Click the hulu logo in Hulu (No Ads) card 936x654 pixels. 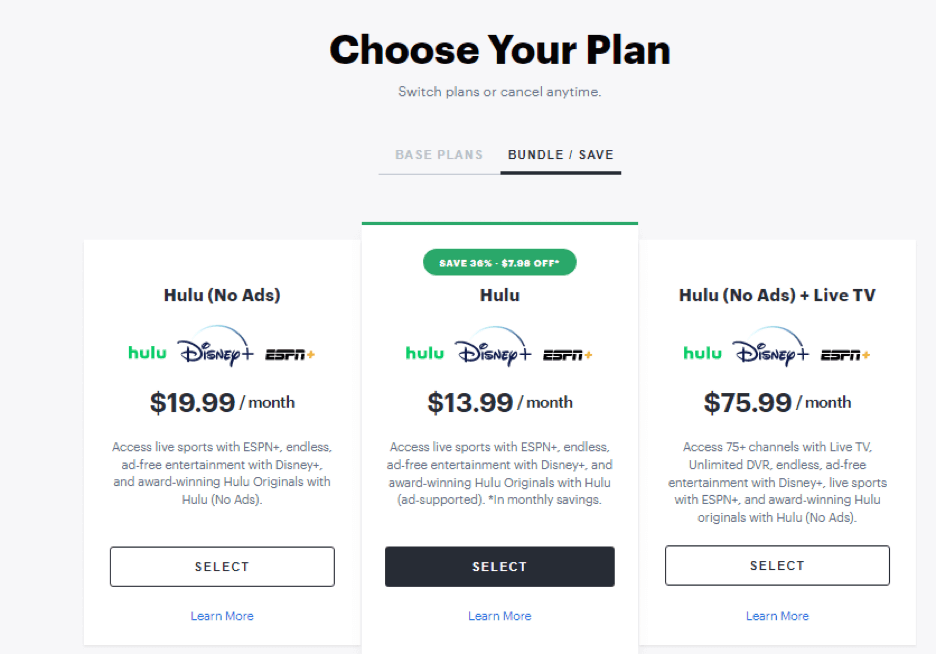147,351
